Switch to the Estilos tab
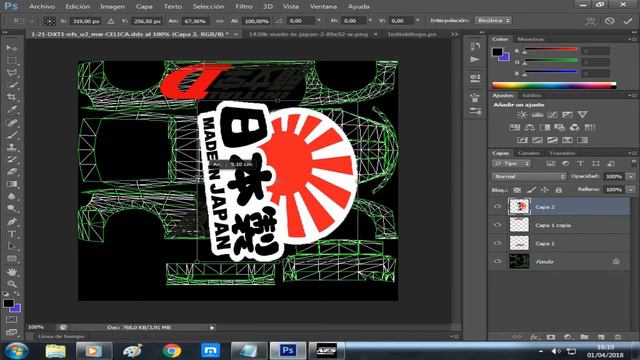The height and width of the screenshot is (360, 640). pos(532,96)
